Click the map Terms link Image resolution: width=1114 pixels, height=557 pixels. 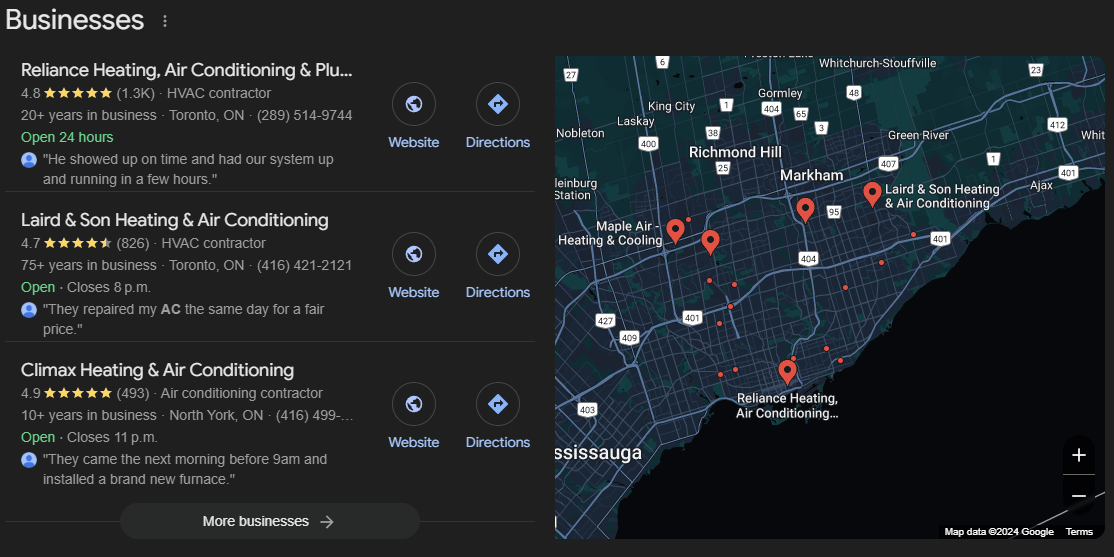click(x=1079, y=532)
